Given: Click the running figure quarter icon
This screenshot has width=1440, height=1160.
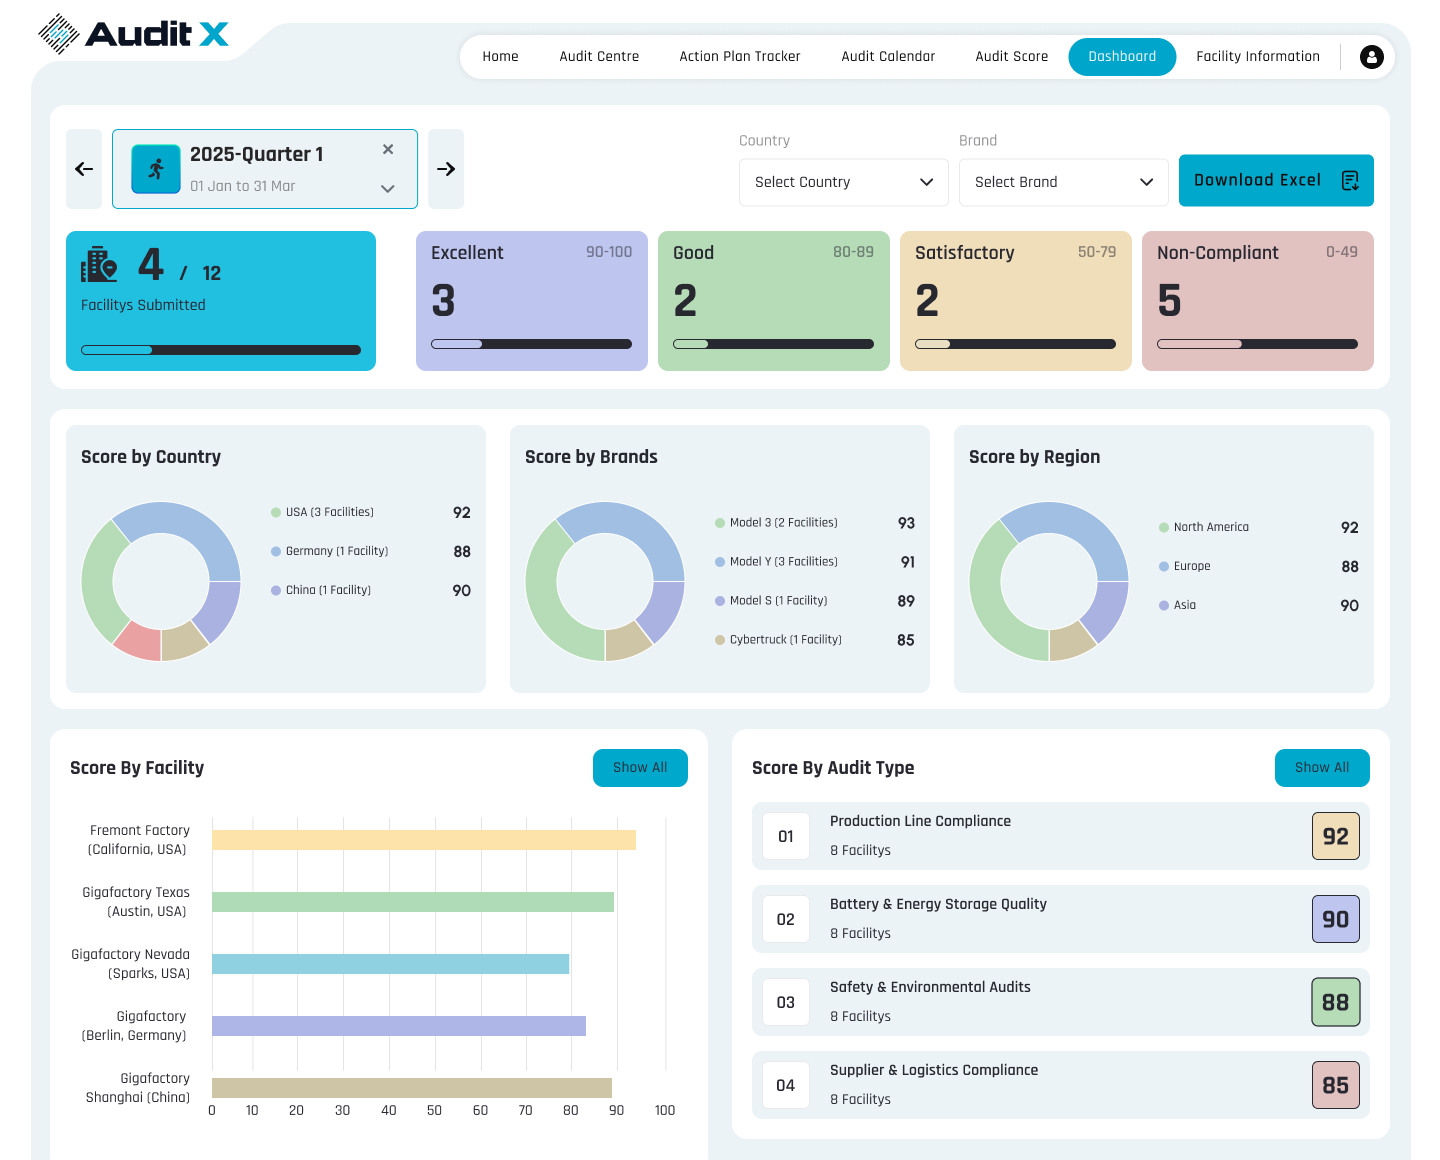Looking at the screenshot, I should coord(156,169).
